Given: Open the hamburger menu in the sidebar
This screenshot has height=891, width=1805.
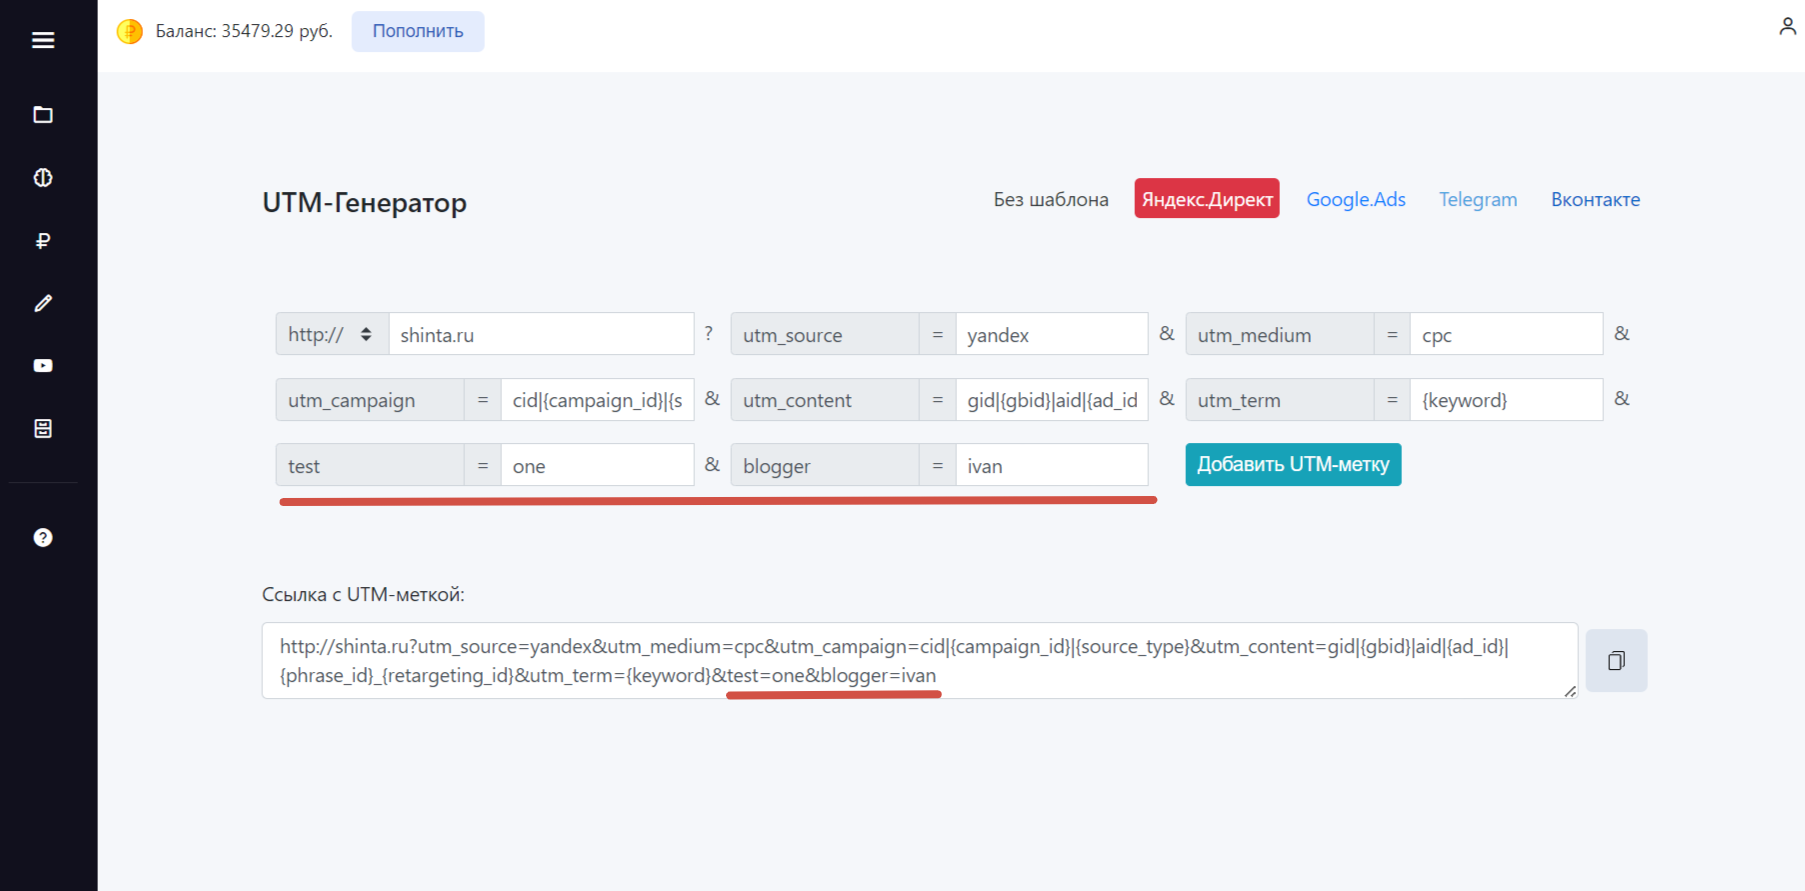Looking at the screenshot, I should coord(43,40).
